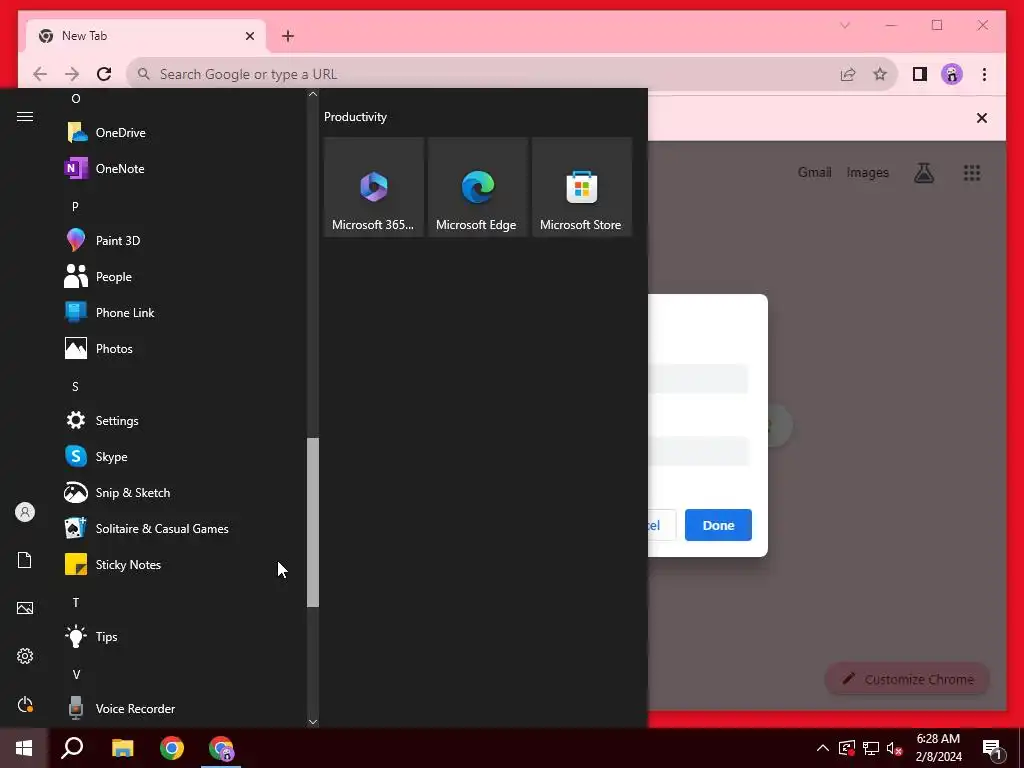Jump to letter V section header
The image size is (1024, 768).
76,675
